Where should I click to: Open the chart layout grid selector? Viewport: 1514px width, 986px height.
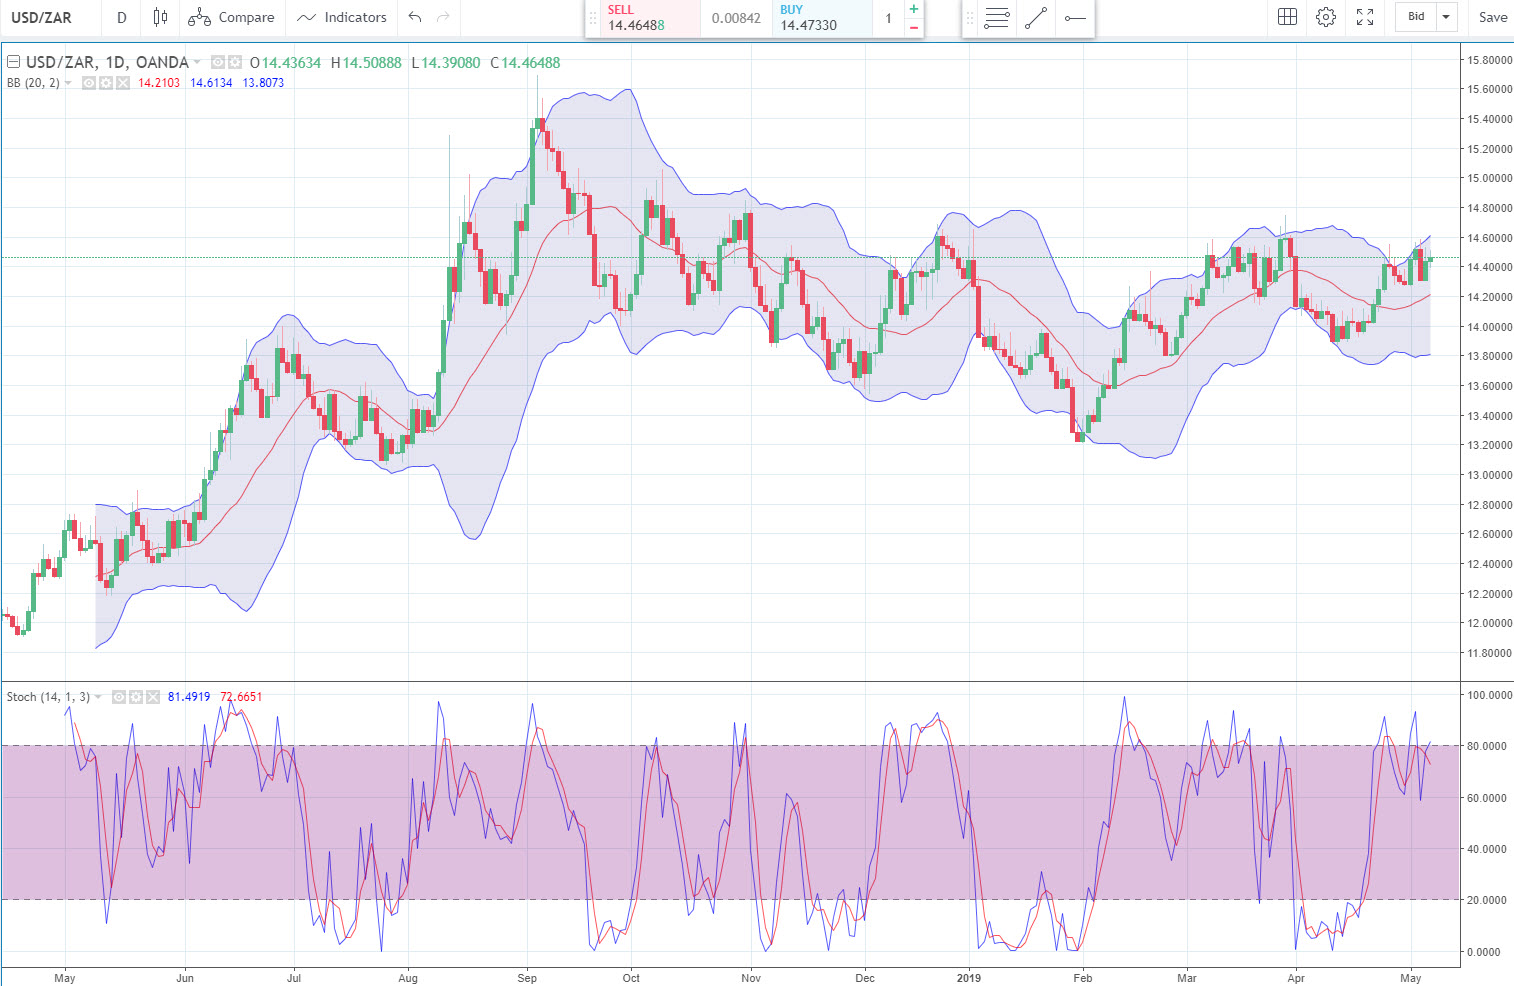coord(1287,17)
